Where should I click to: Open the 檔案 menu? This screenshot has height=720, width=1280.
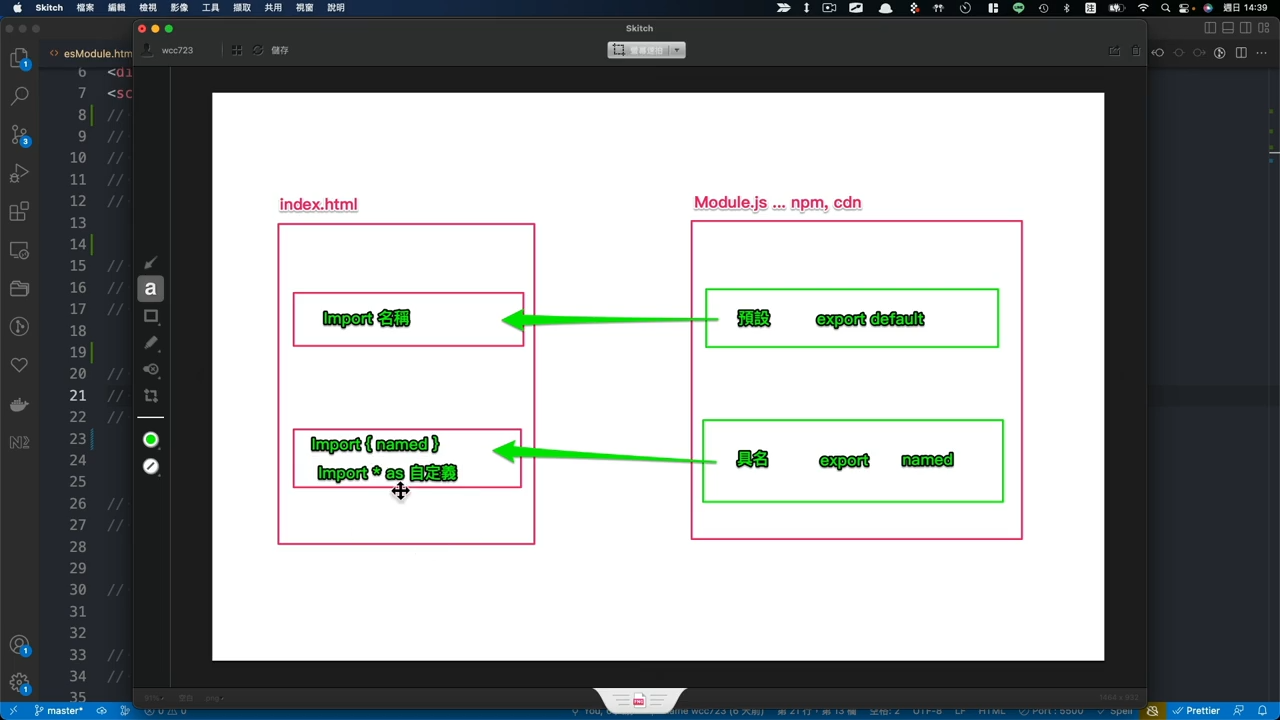85,7
